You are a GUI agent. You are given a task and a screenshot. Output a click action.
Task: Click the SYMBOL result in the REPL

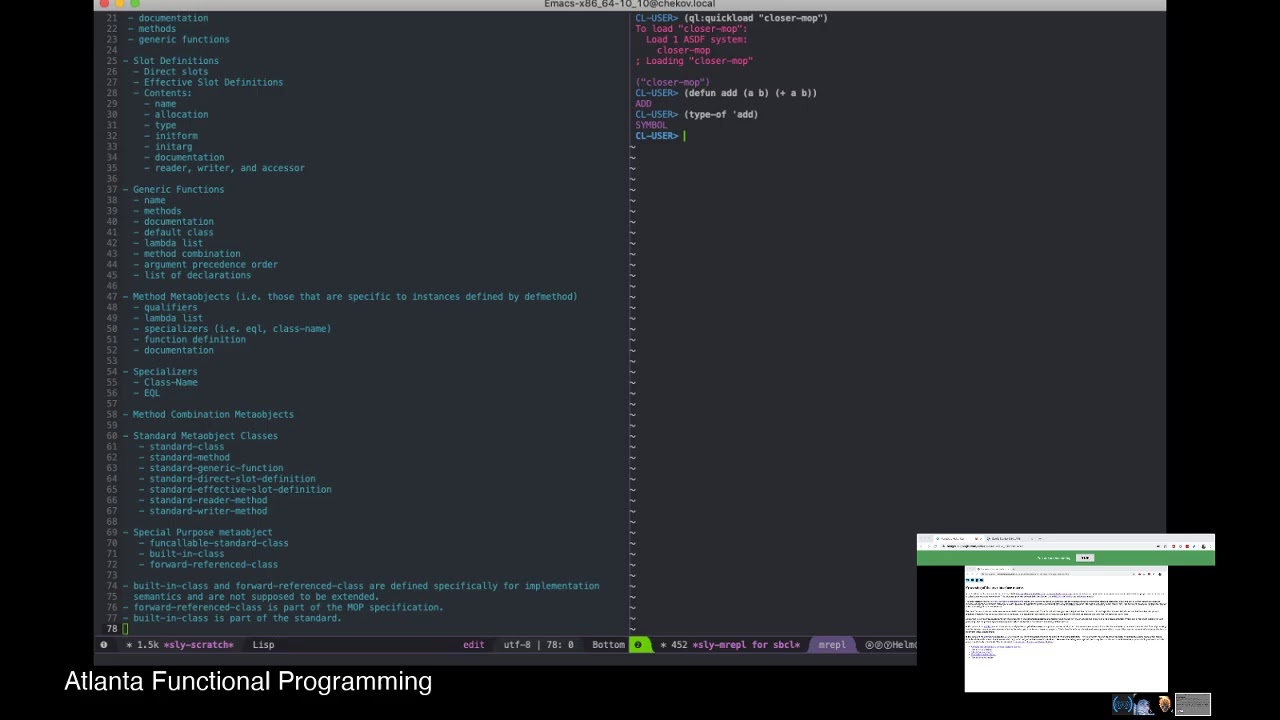[x=651, y=125]
